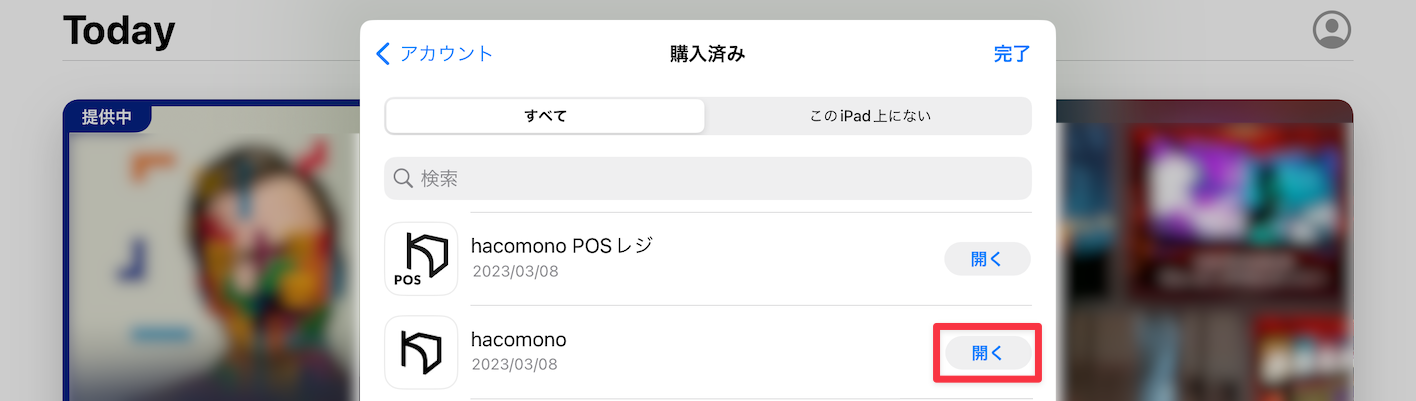Tap the 提供中 badge on featured card
Image resolution: width=1416 pixels, height=401 pixels.
coord(107,117)
